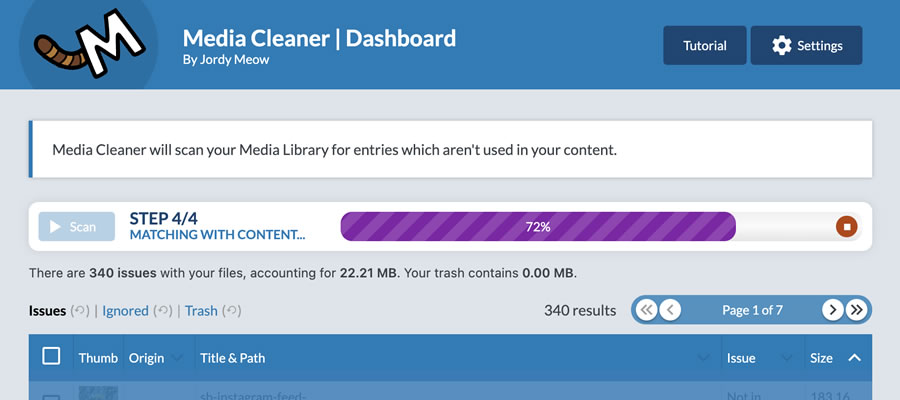Switch to the Ignored tab

click(x=125, y=311)
